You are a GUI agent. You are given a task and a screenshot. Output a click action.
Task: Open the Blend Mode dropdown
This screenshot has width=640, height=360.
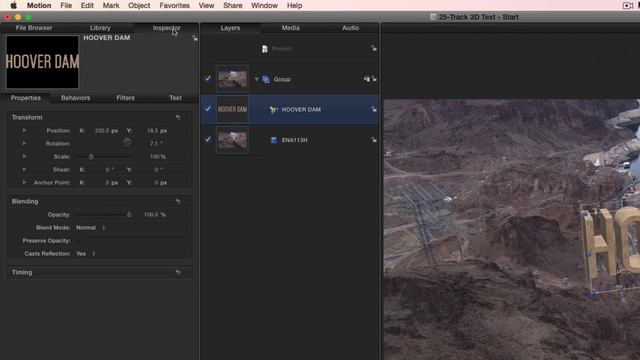click(91, 228)
